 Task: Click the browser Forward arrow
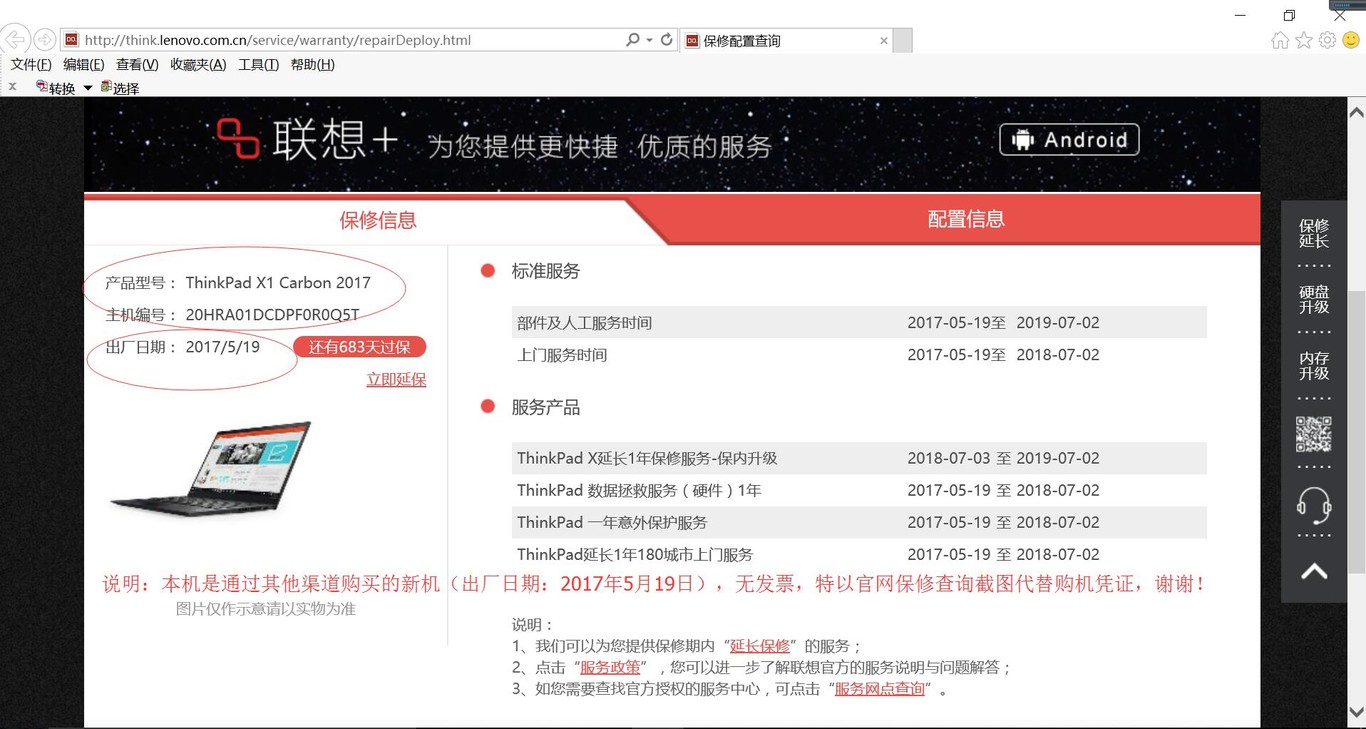44,40
